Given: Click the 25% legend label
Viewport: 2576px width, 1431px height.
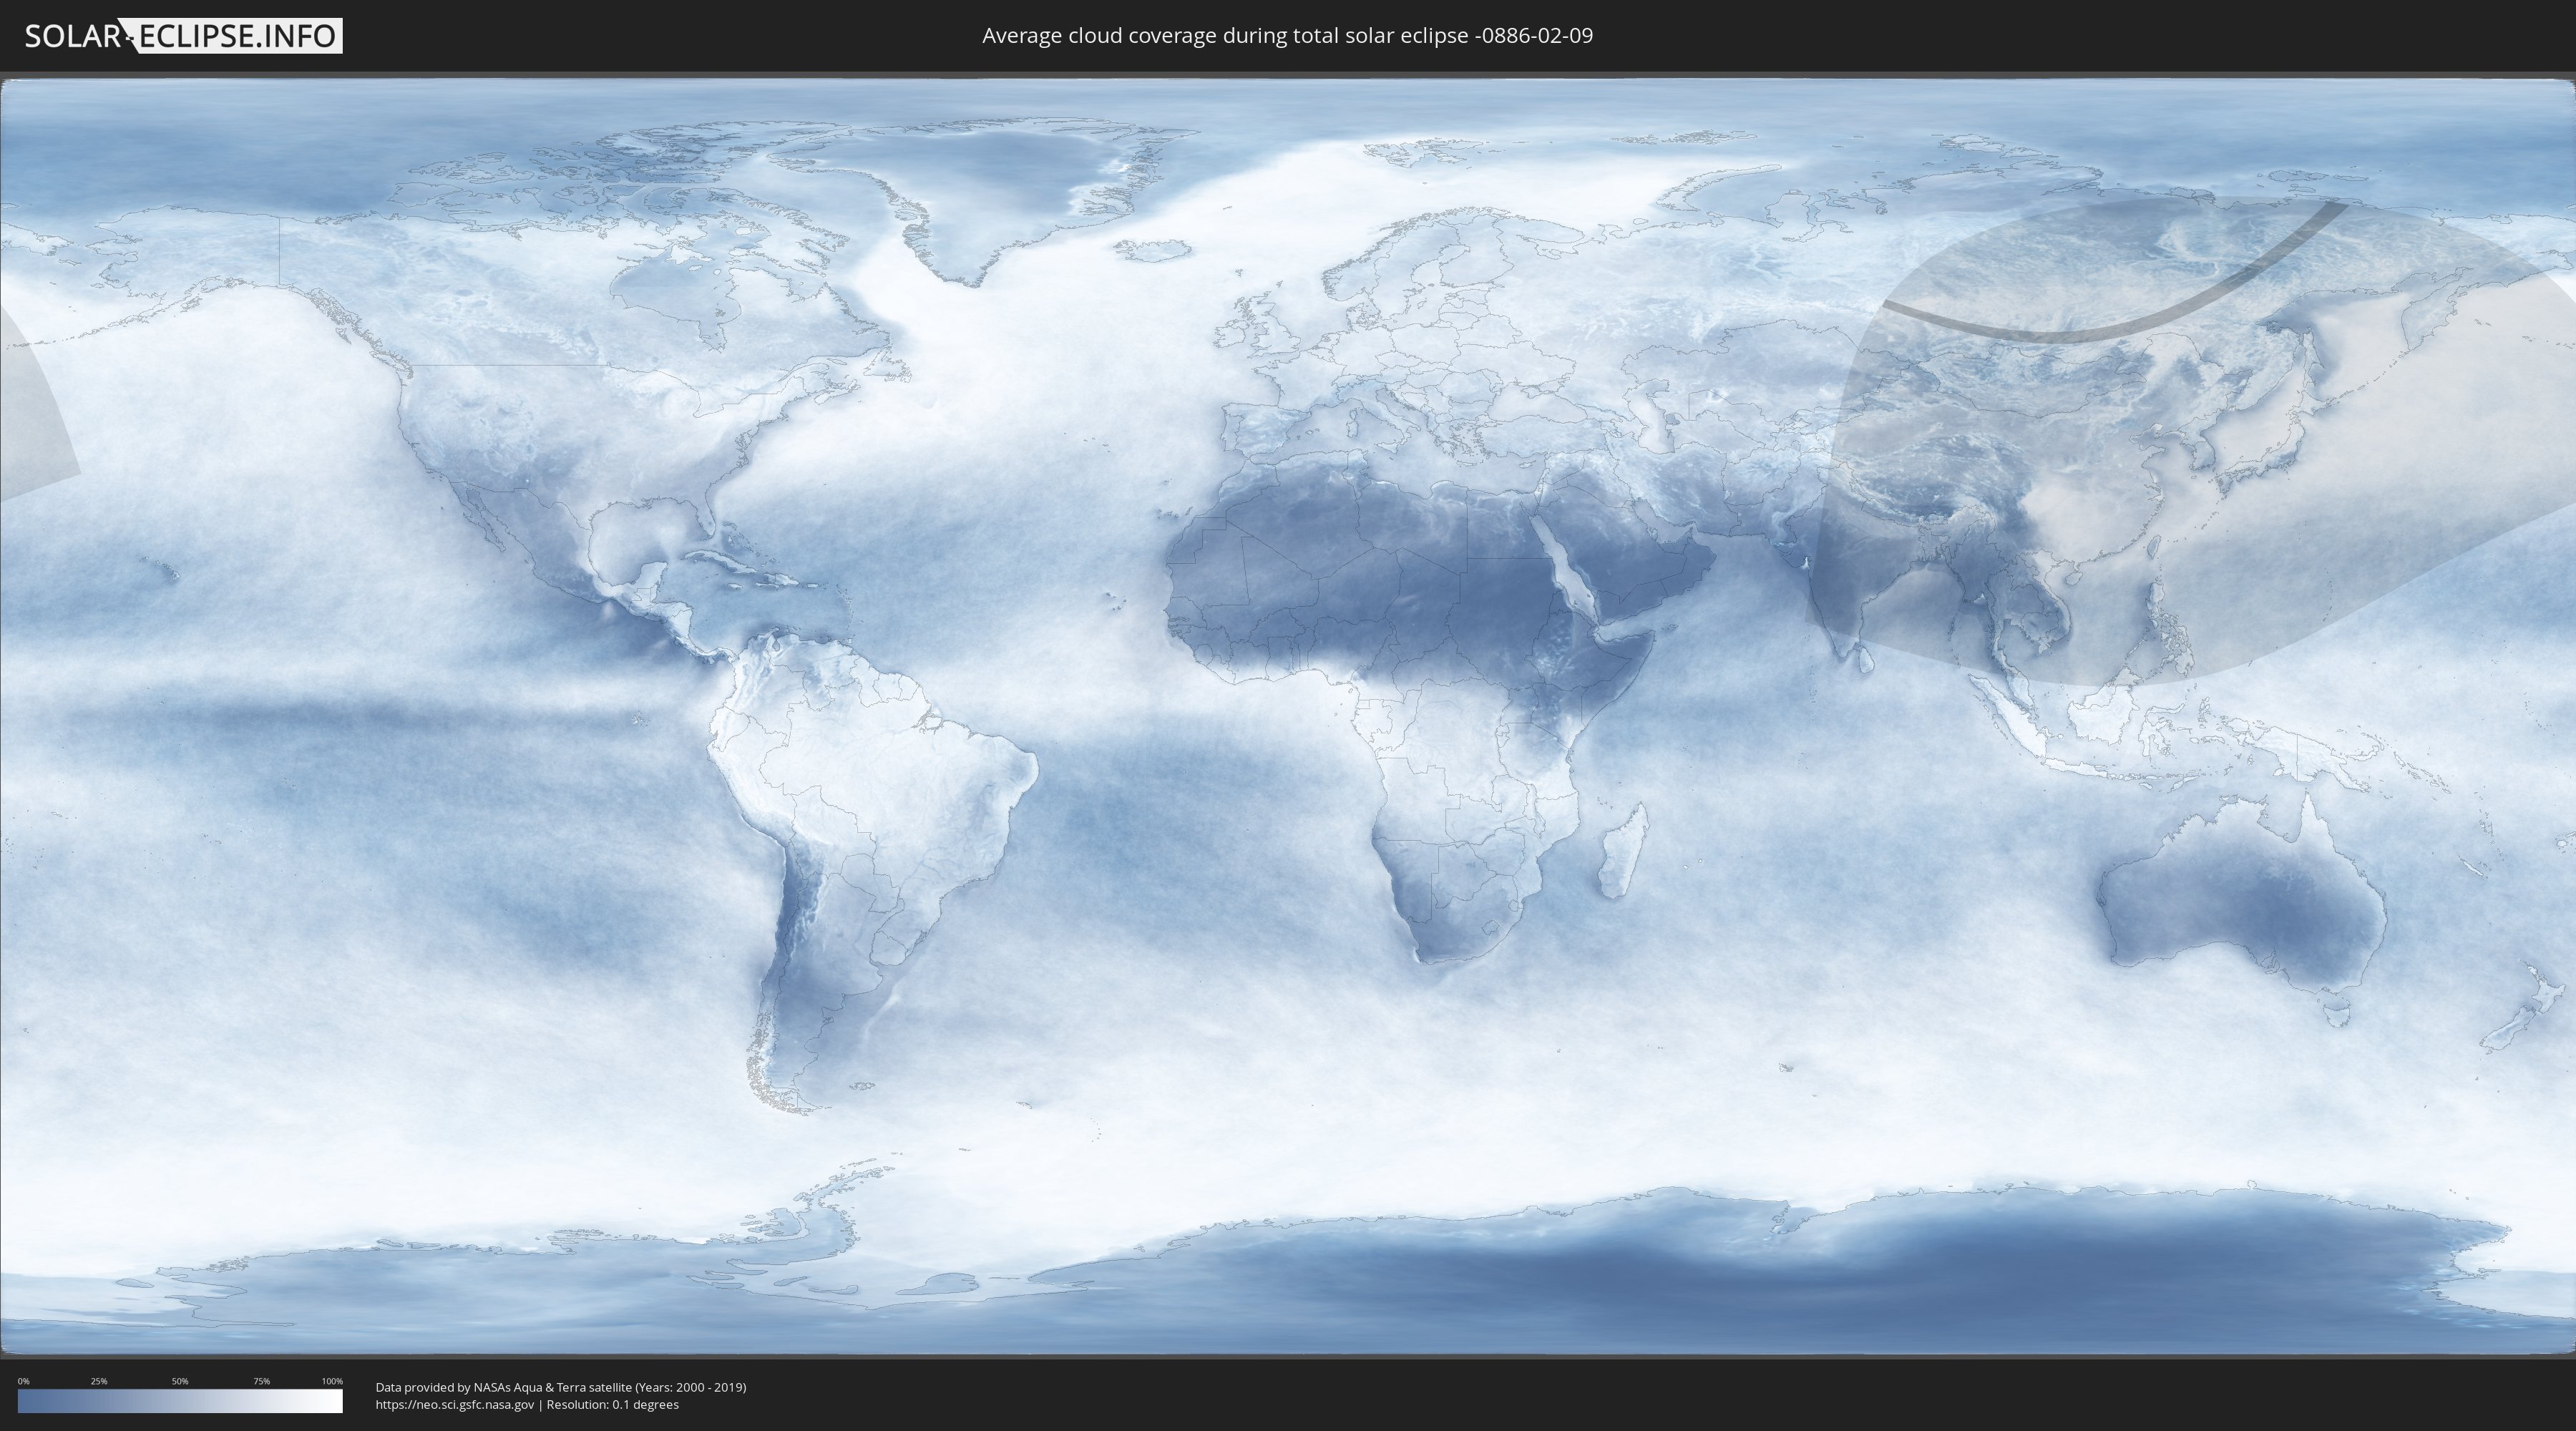Looking at the screenshot, I should (x=99, y=1381).
